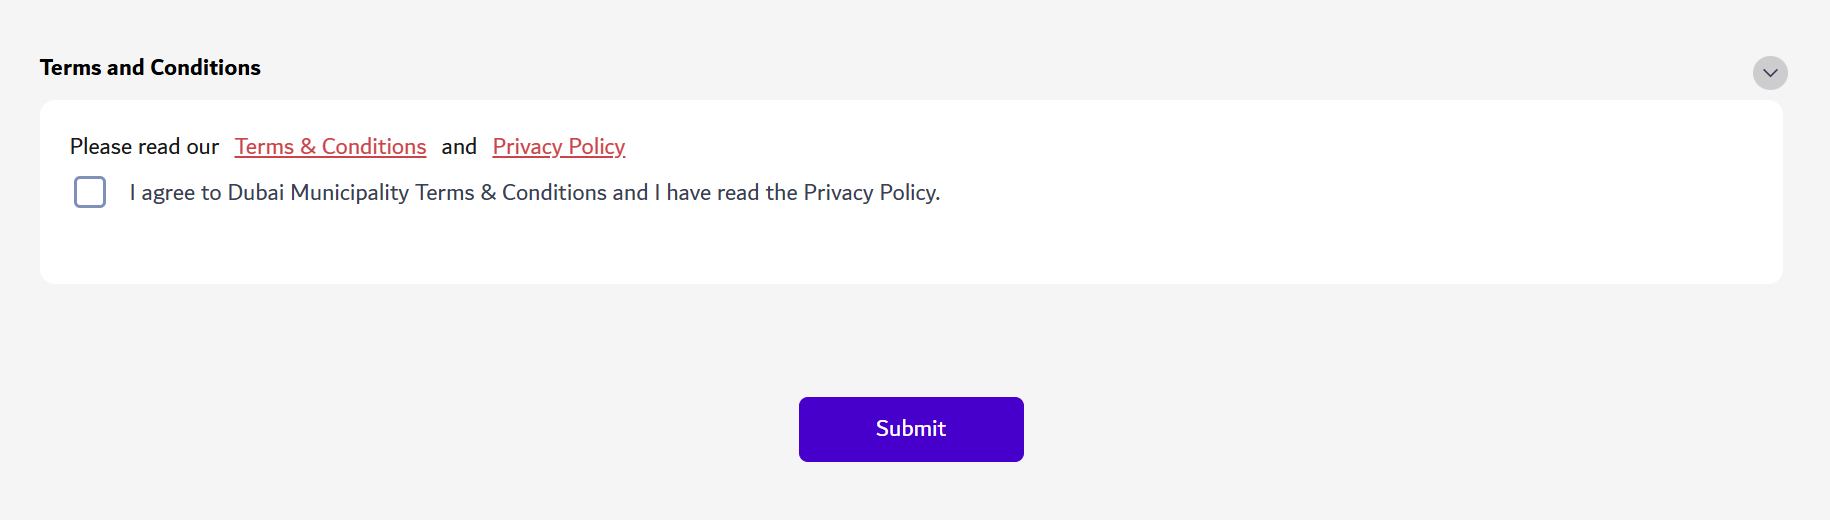The image size is (1830, 520).
Task: Toggle the Terms and Conditions panel arrow
Action: (1770, 73)
